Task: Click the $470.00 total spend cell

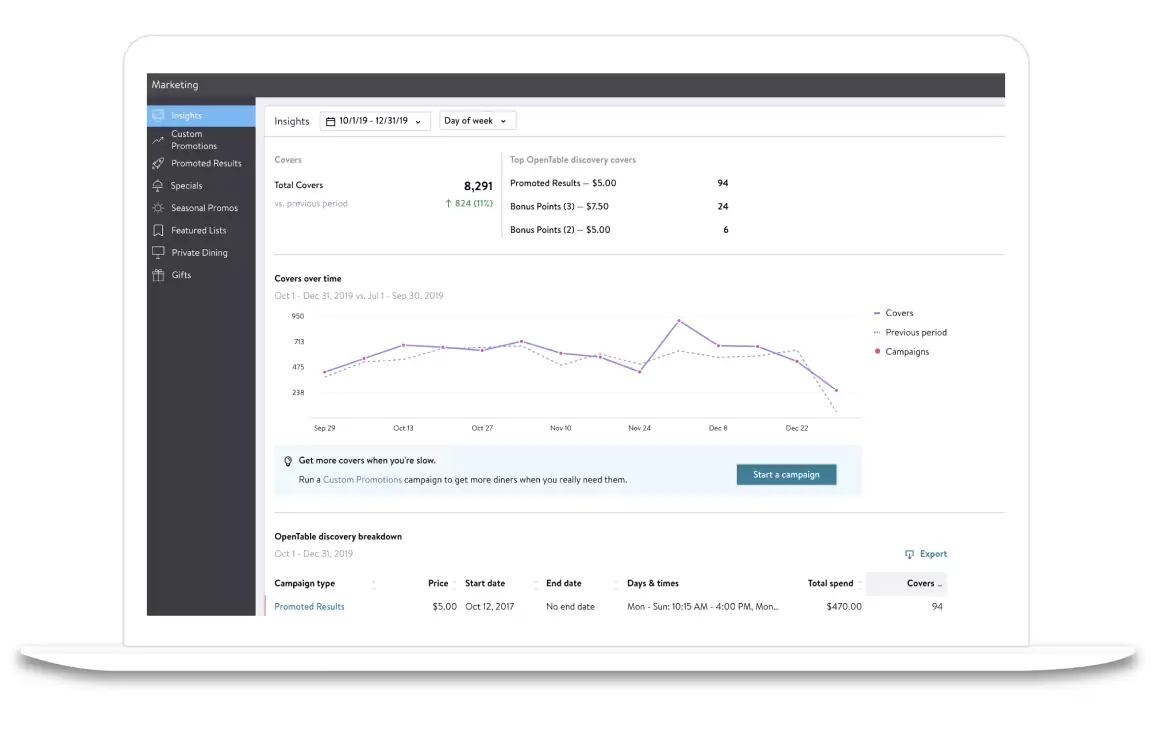Action: point(843,607)
